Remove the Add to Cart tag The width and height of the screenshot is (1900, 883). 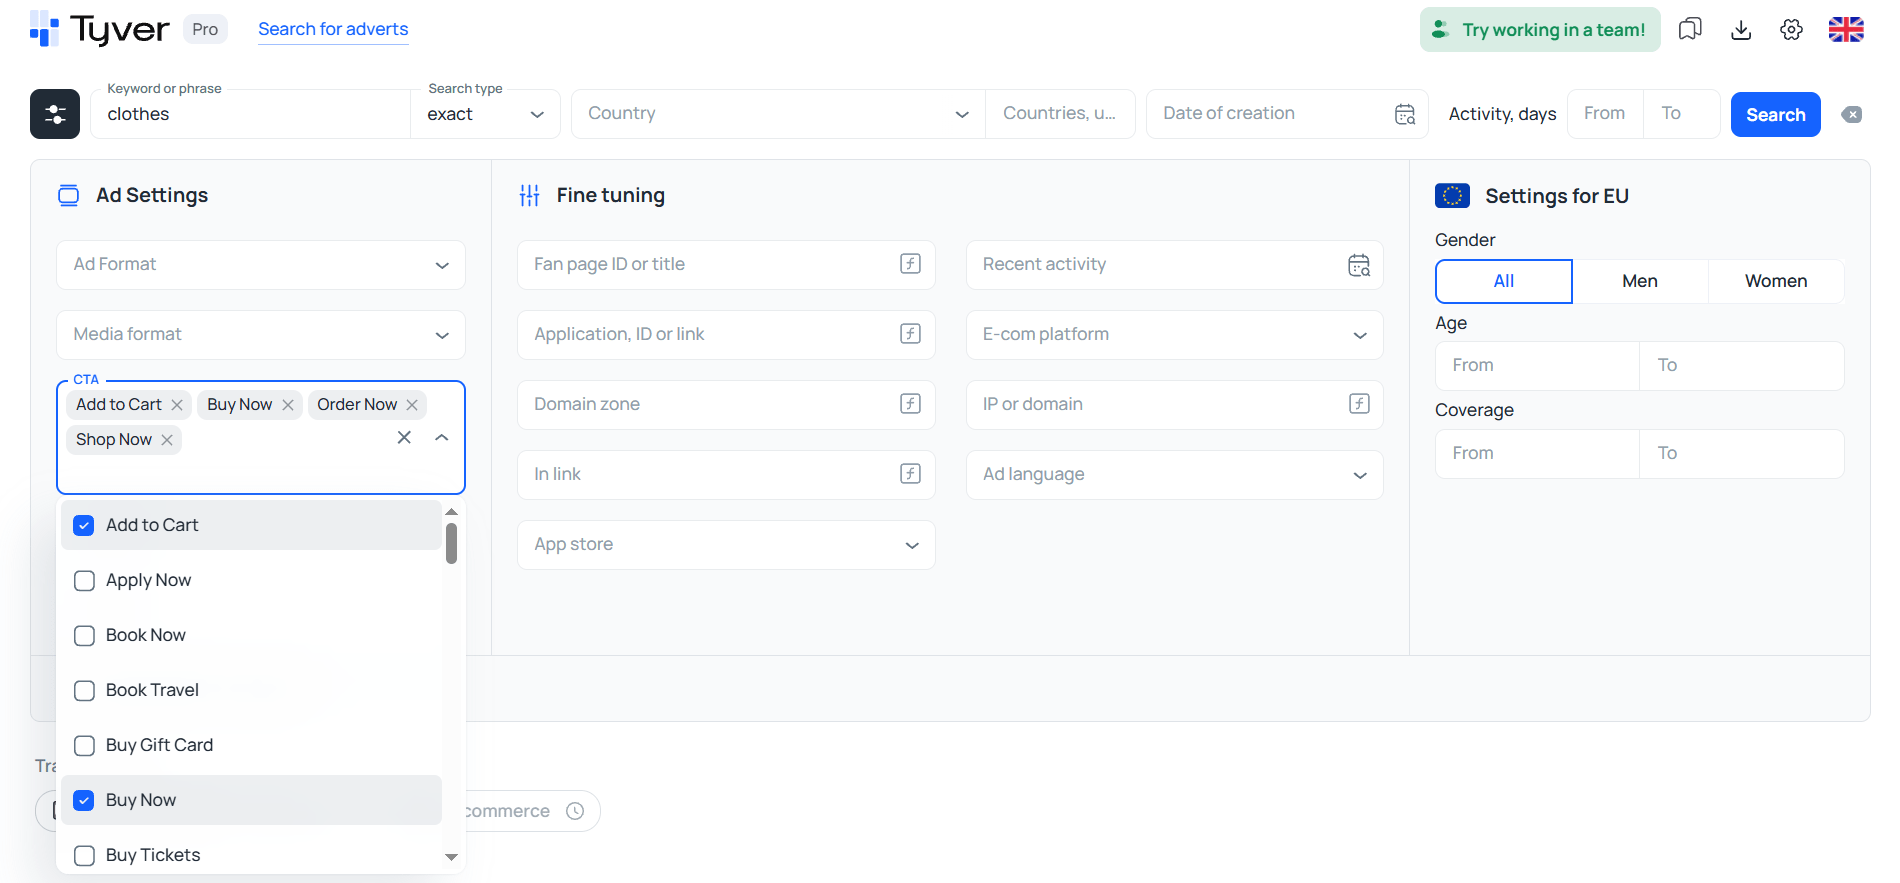coord(177,405)
